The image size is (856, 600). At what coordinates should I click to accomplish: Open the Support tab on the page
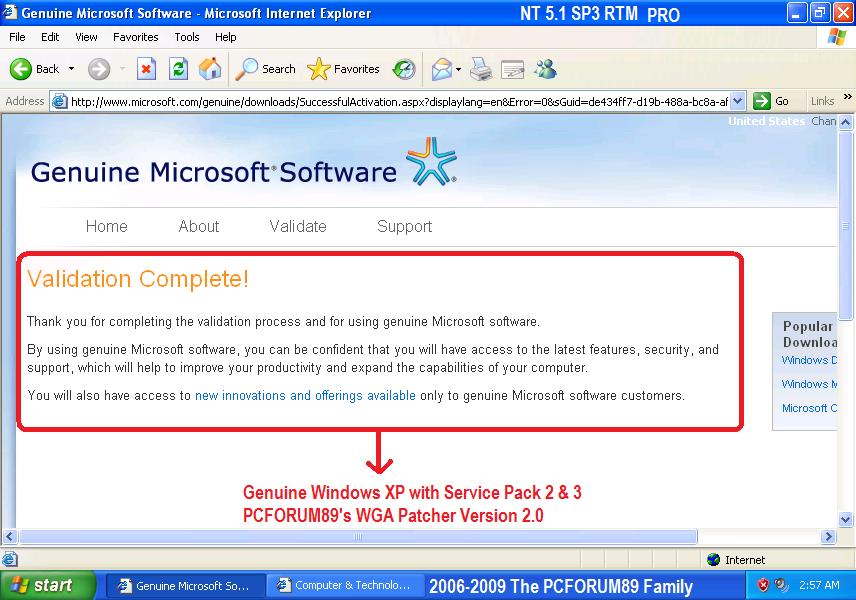click(405, 226)
